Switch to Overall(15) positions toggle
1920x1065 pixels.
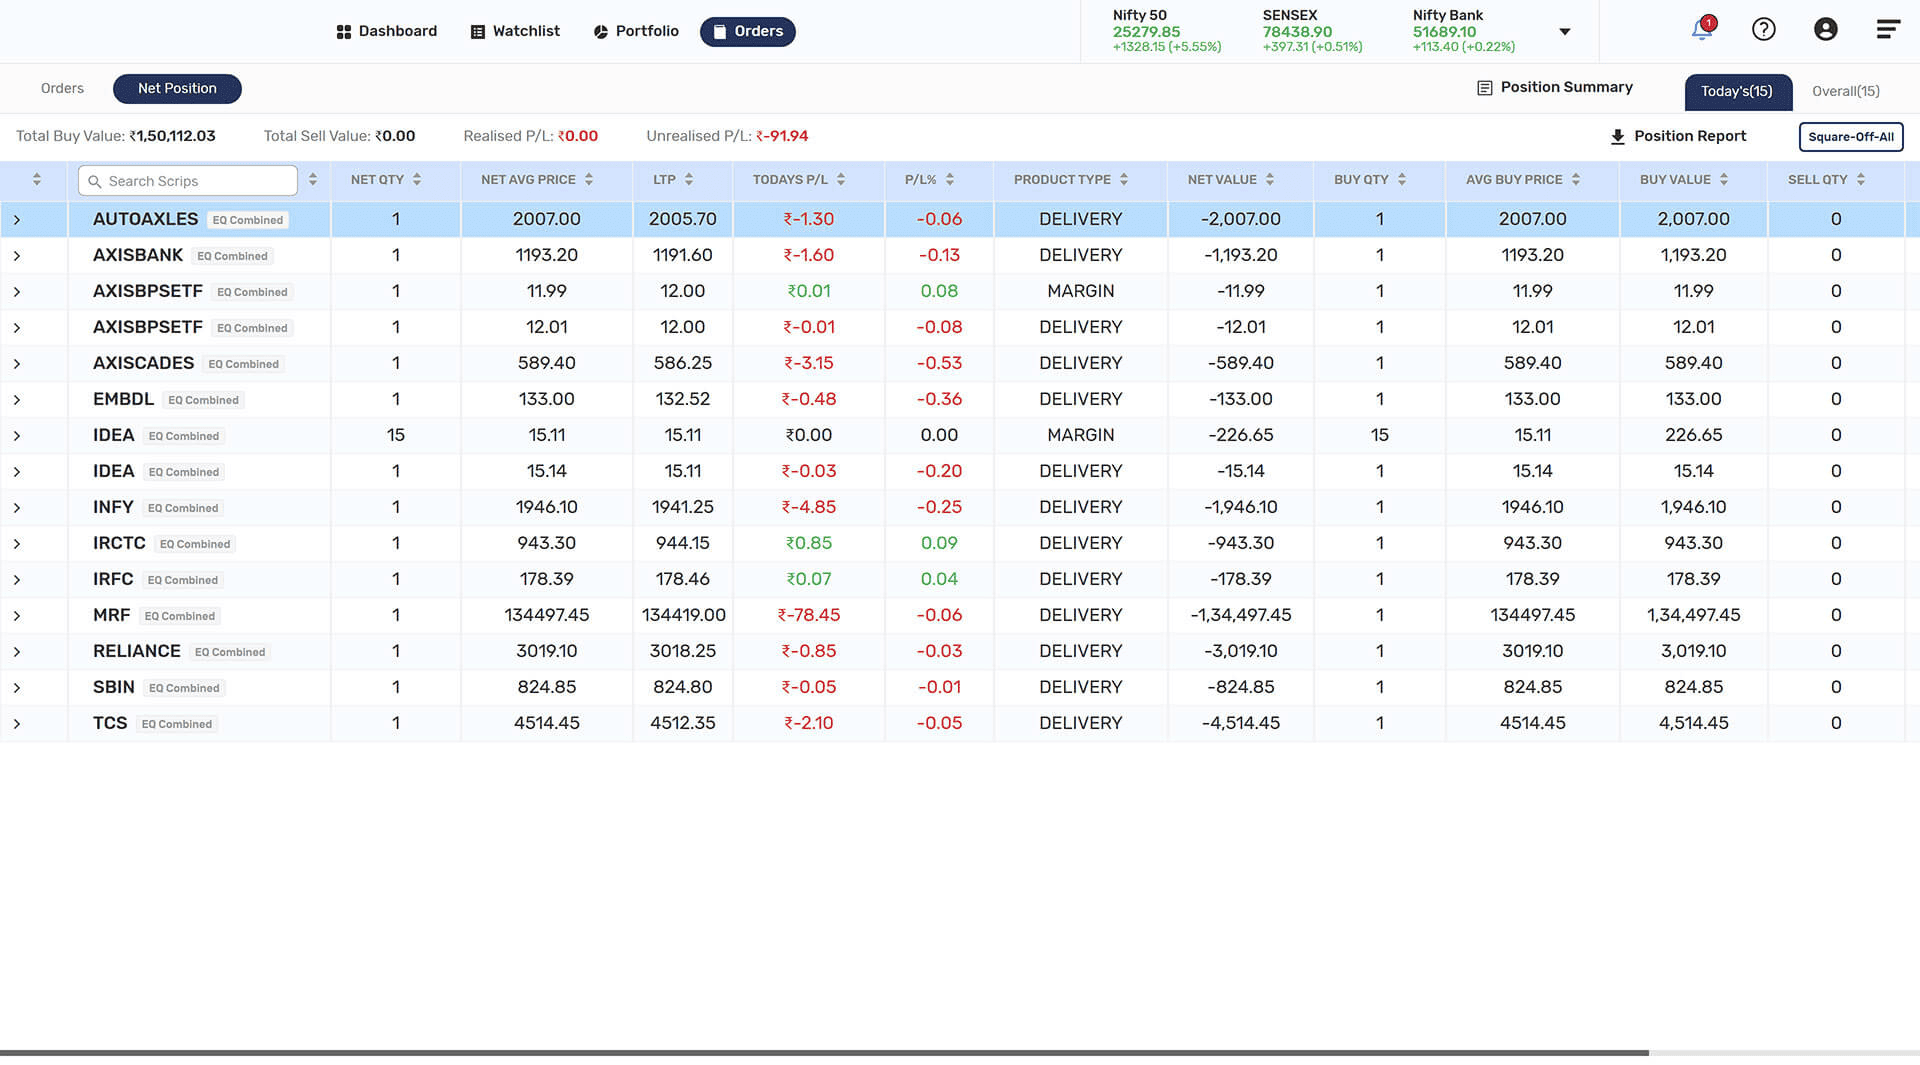point(1846,91)
